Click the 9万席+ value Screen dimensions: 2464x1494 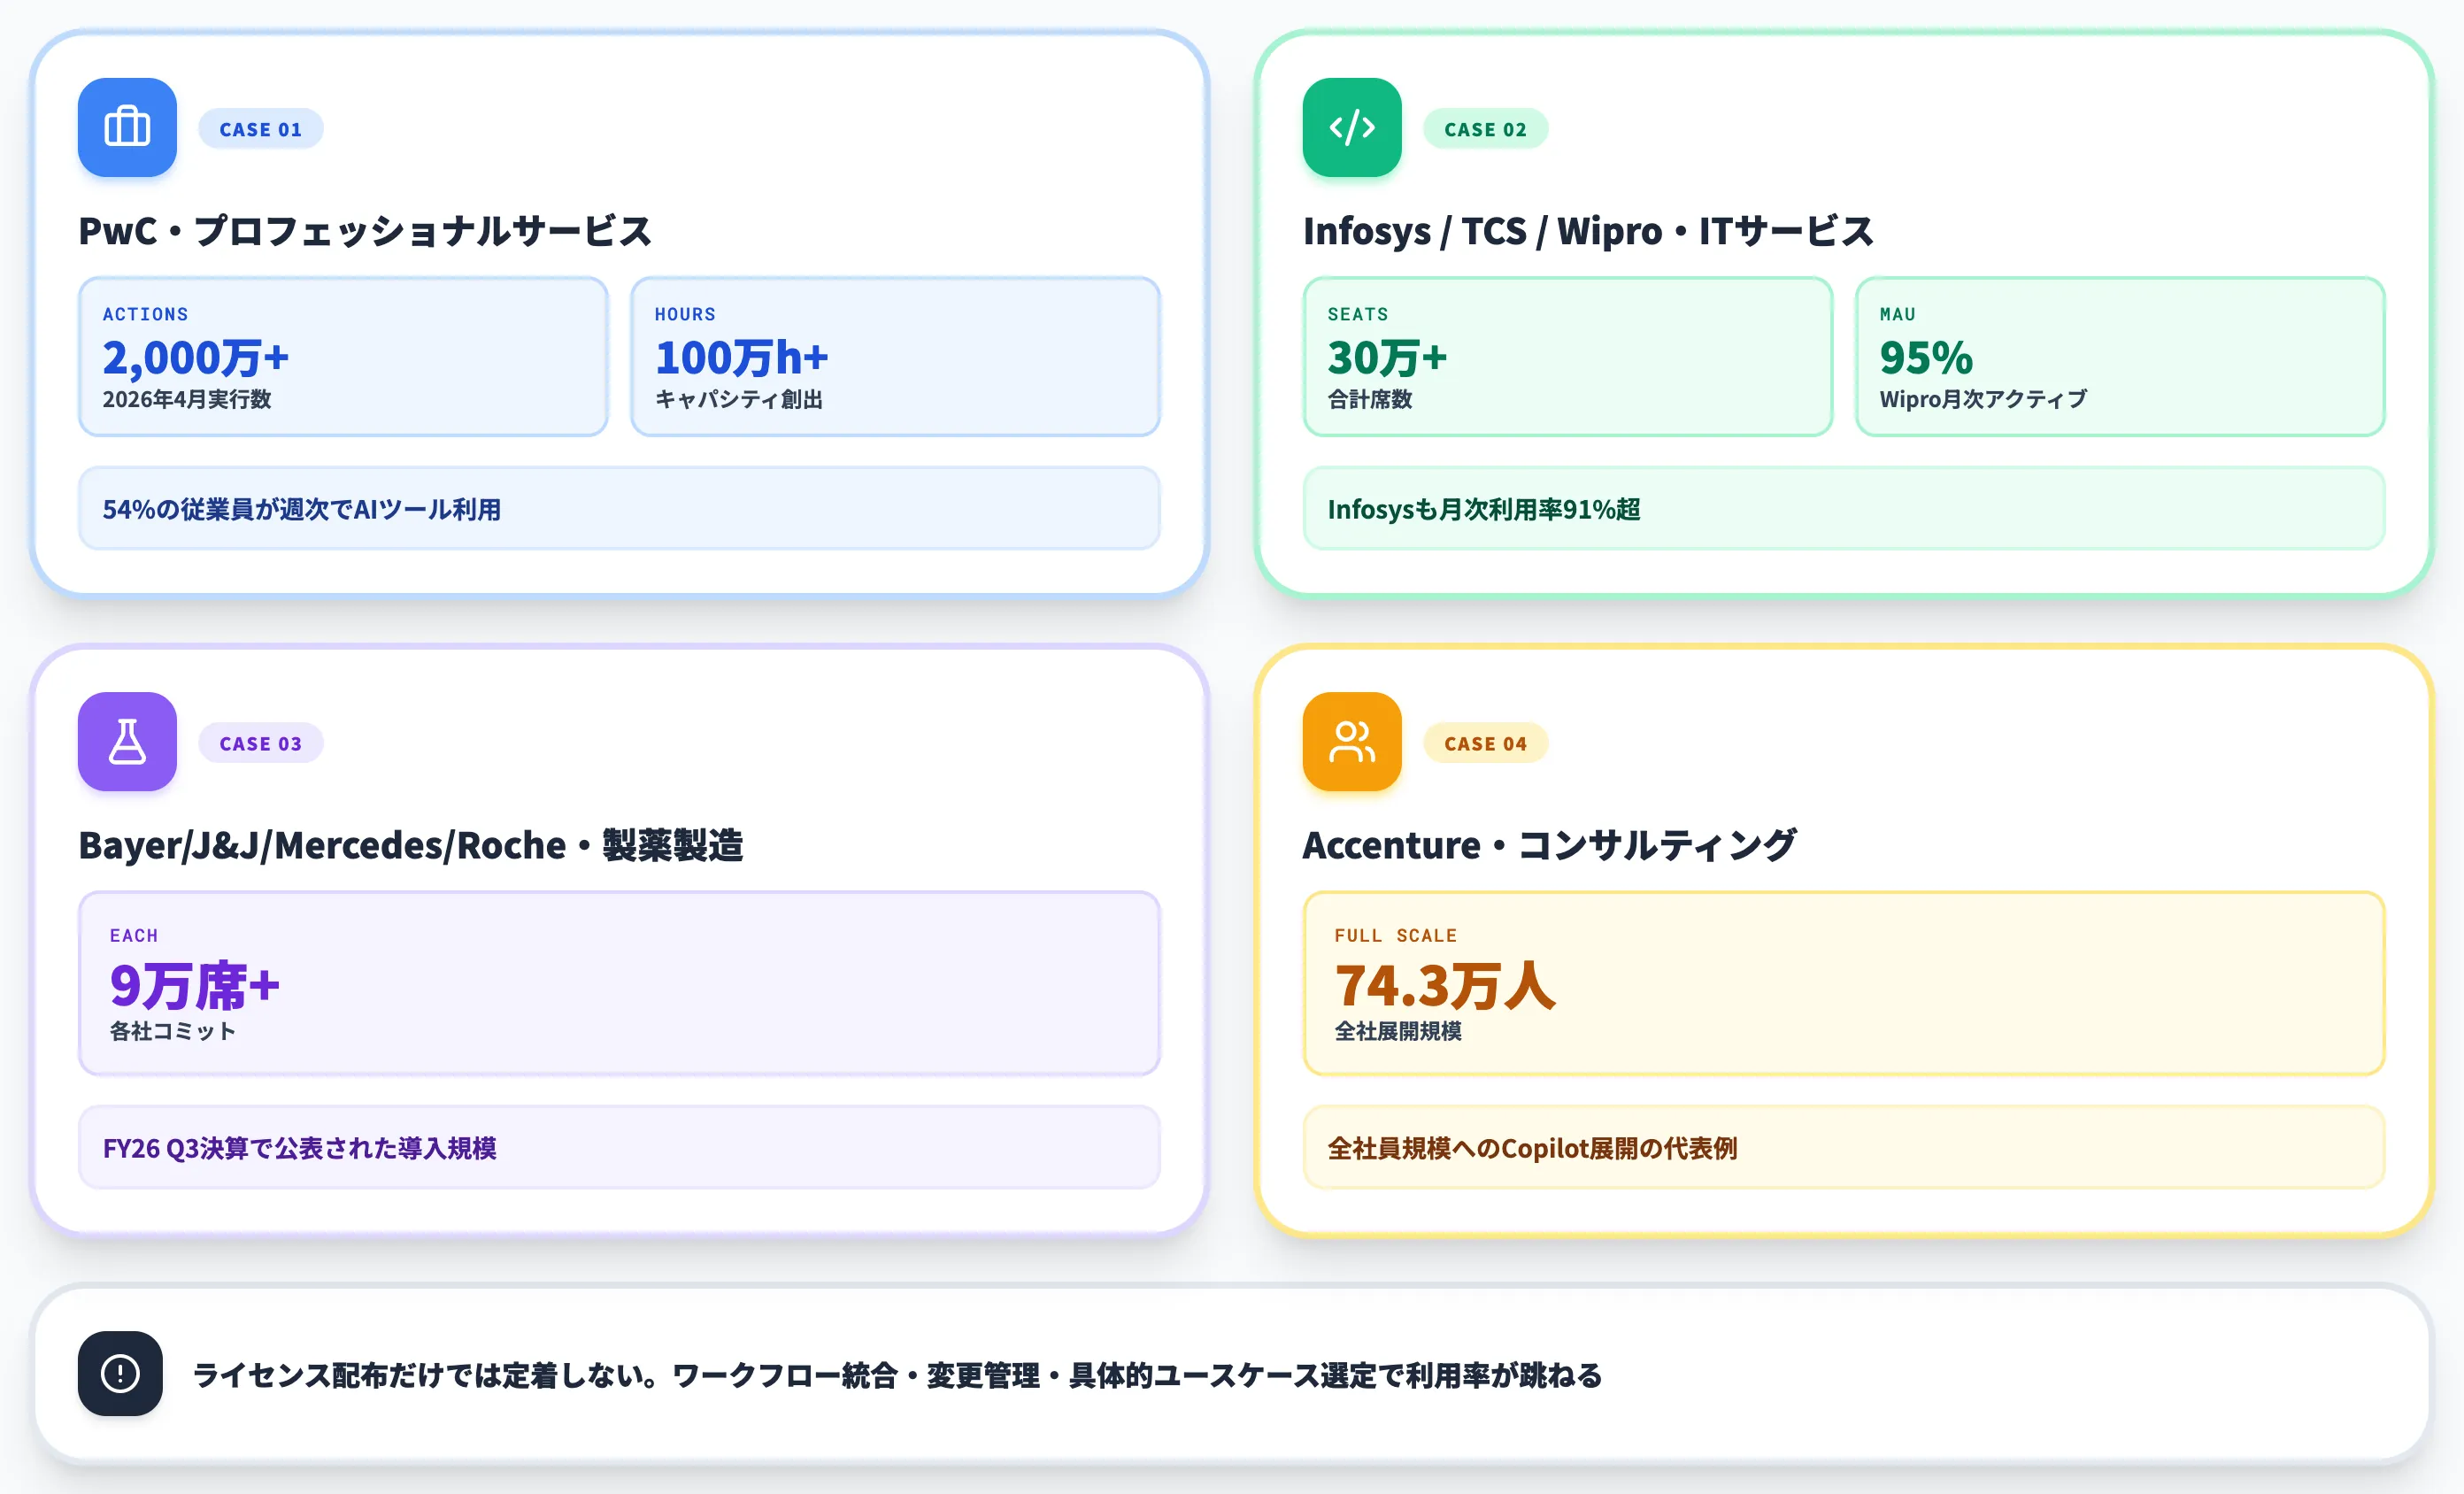[195, 985]
